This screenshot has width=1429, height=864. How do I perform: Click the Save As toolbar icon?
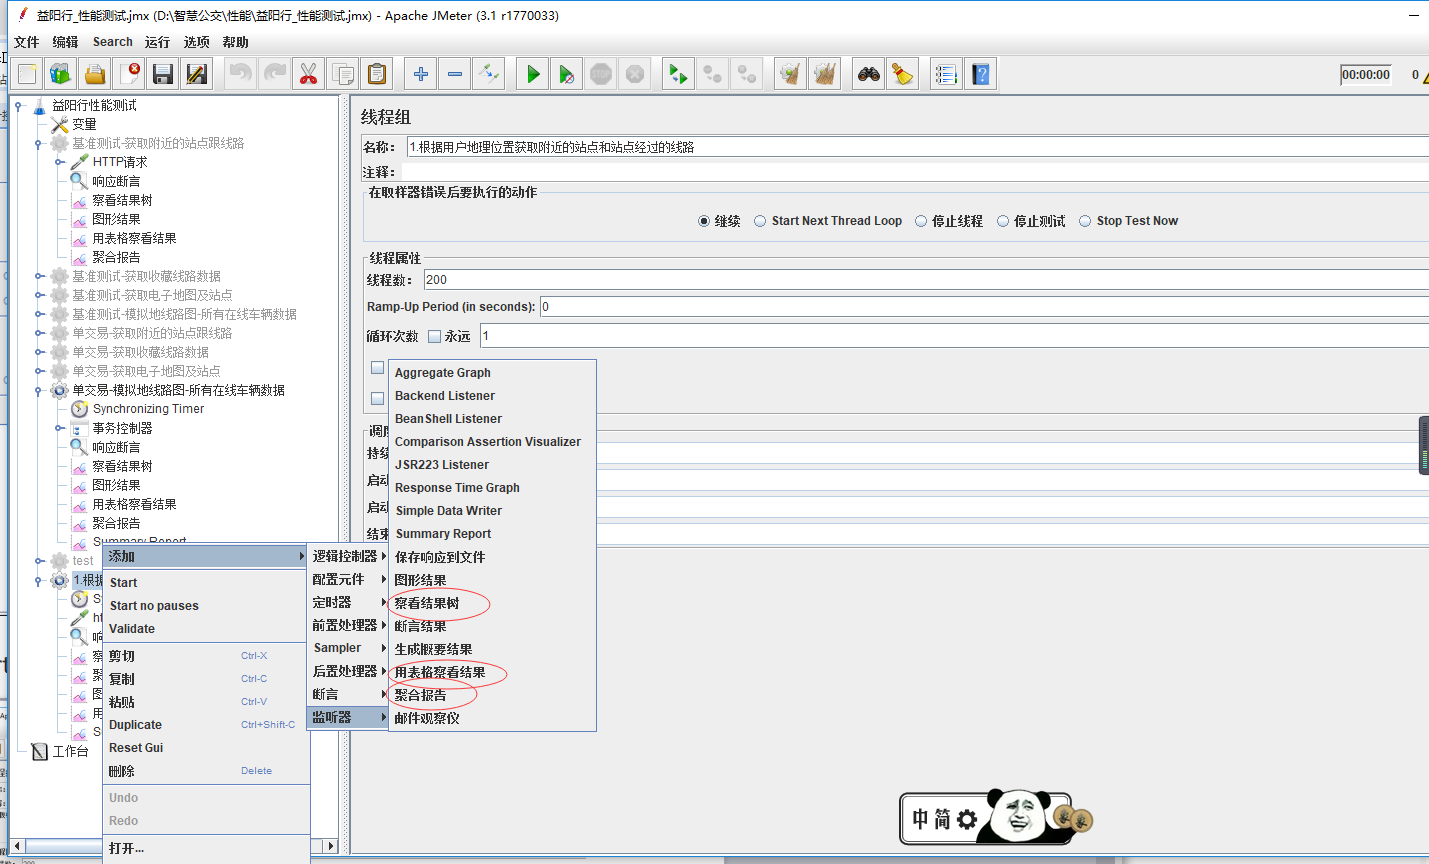pos(197,74)
